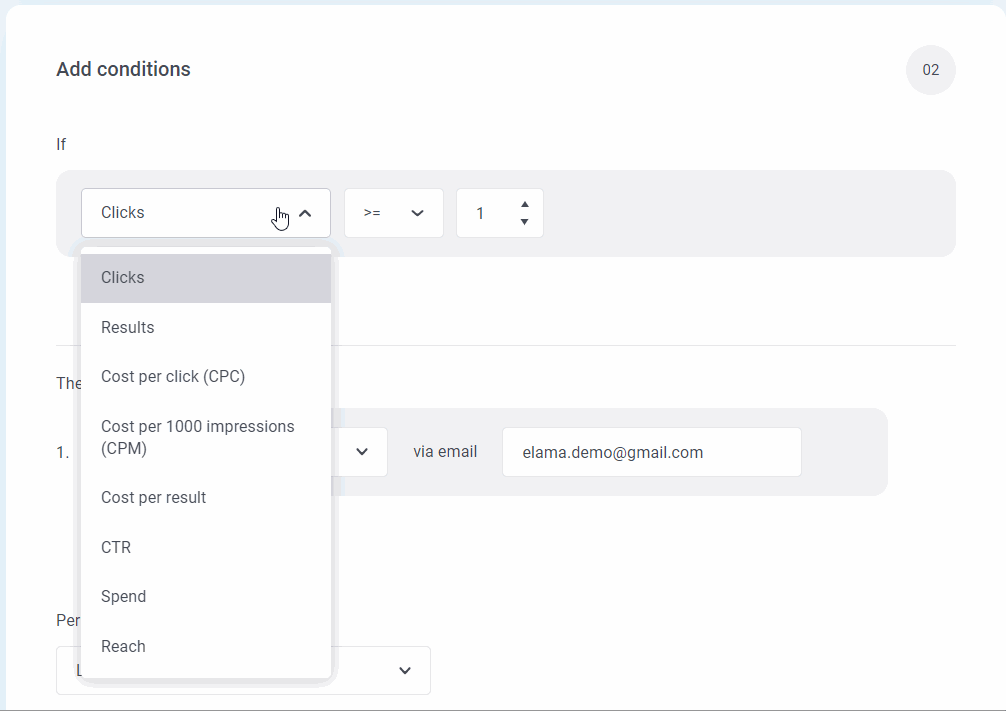Viewport: 1006px width, 711px height.
Task: Click the step 02 badge
Action: pos(931,70)
